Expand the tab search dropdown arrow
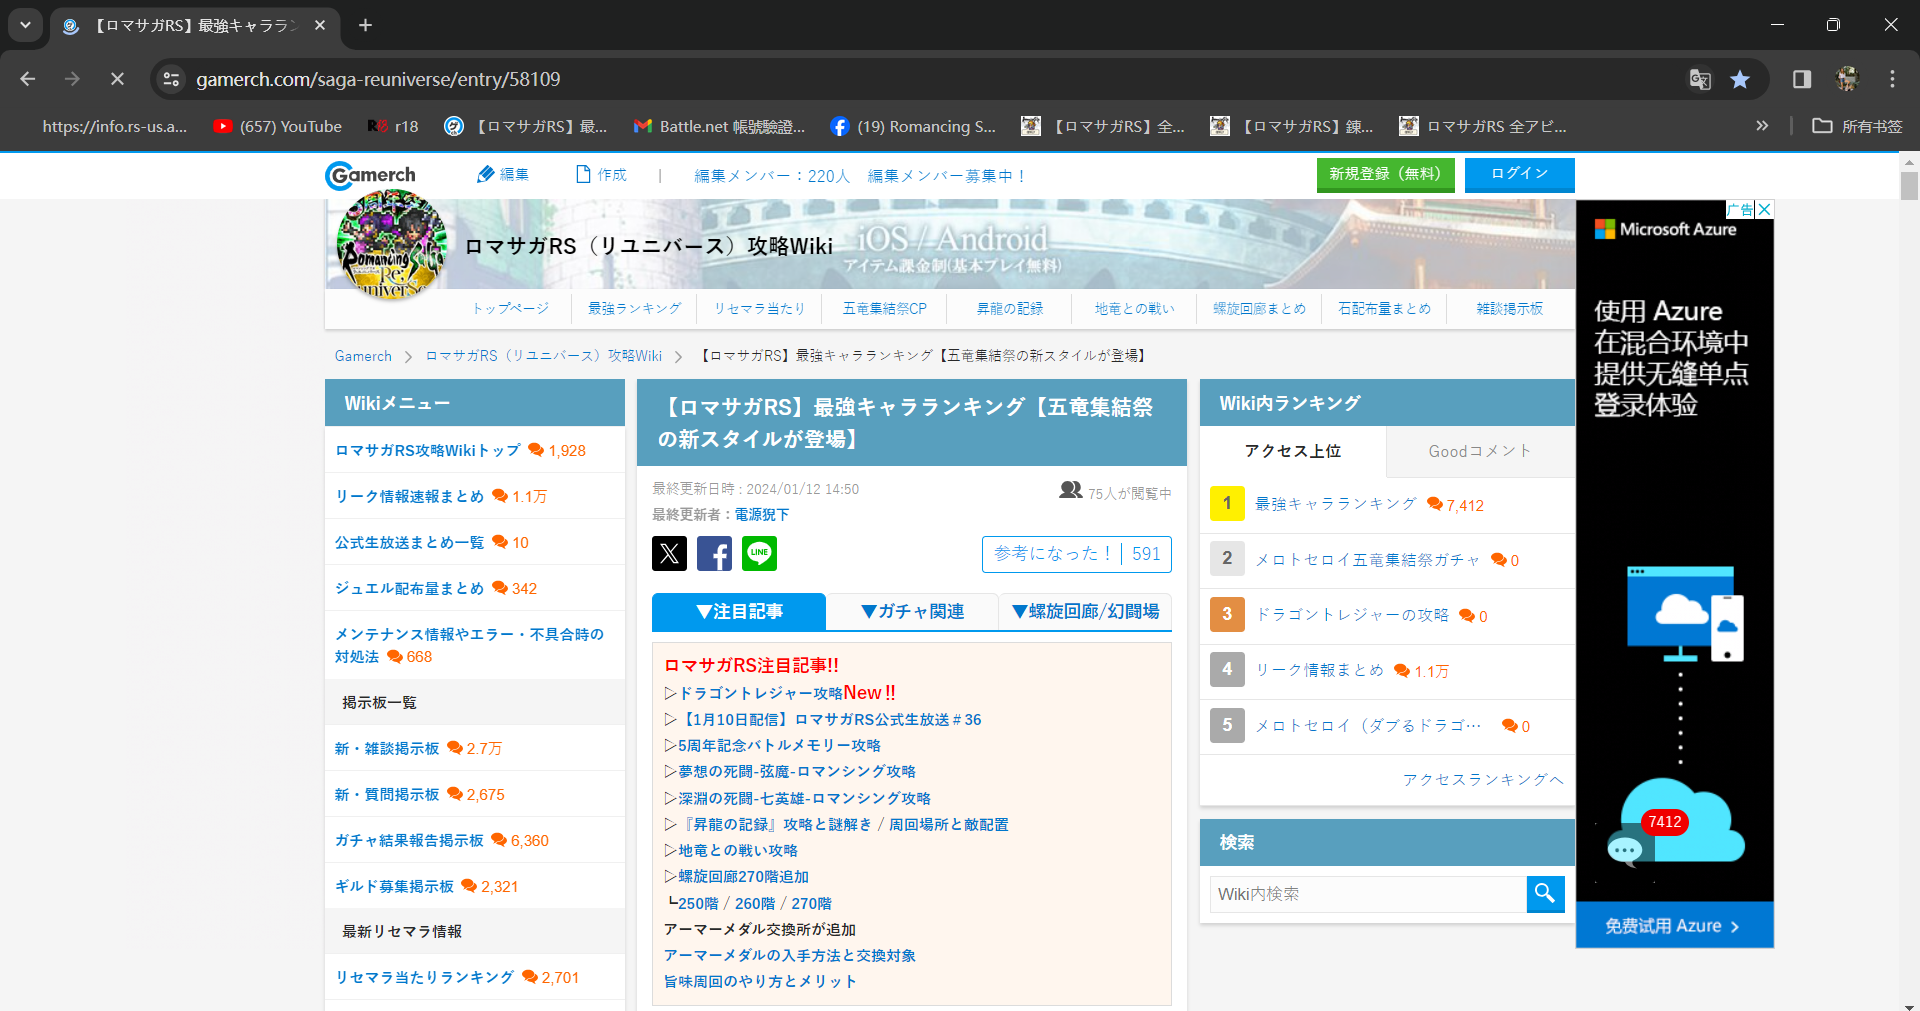This screenshot has width=1920, height=1011. (25, 25)
